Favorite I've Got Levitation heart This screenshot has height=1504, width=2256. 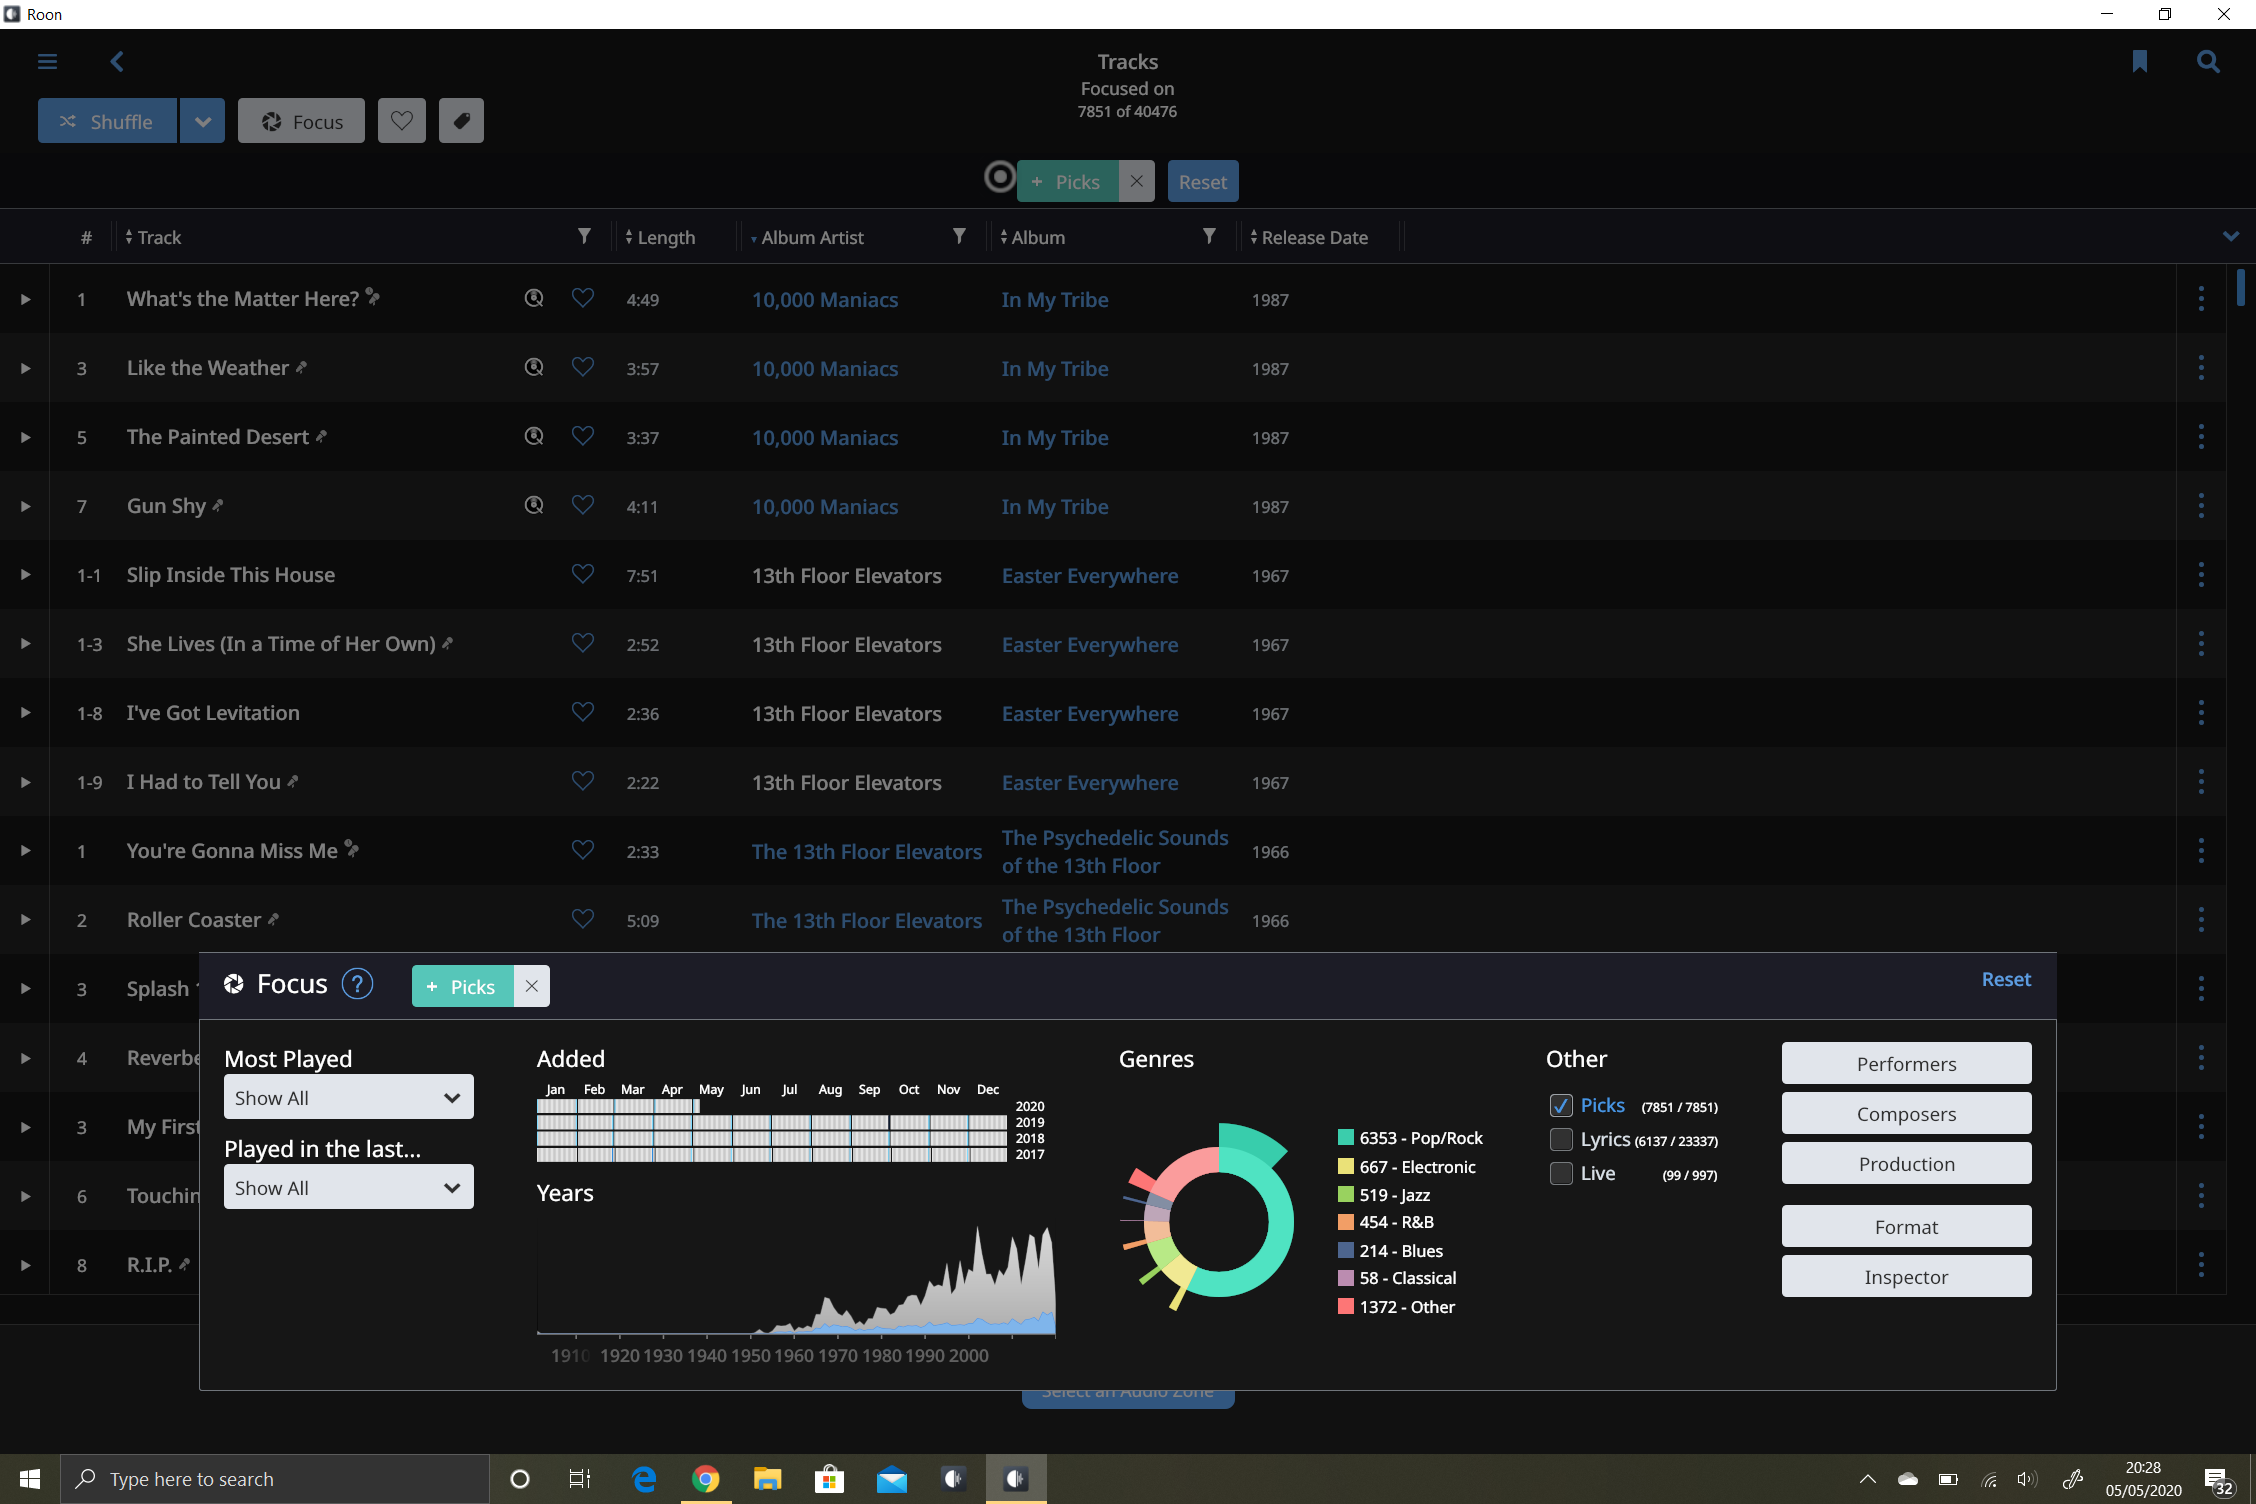[x=582, y=712]
